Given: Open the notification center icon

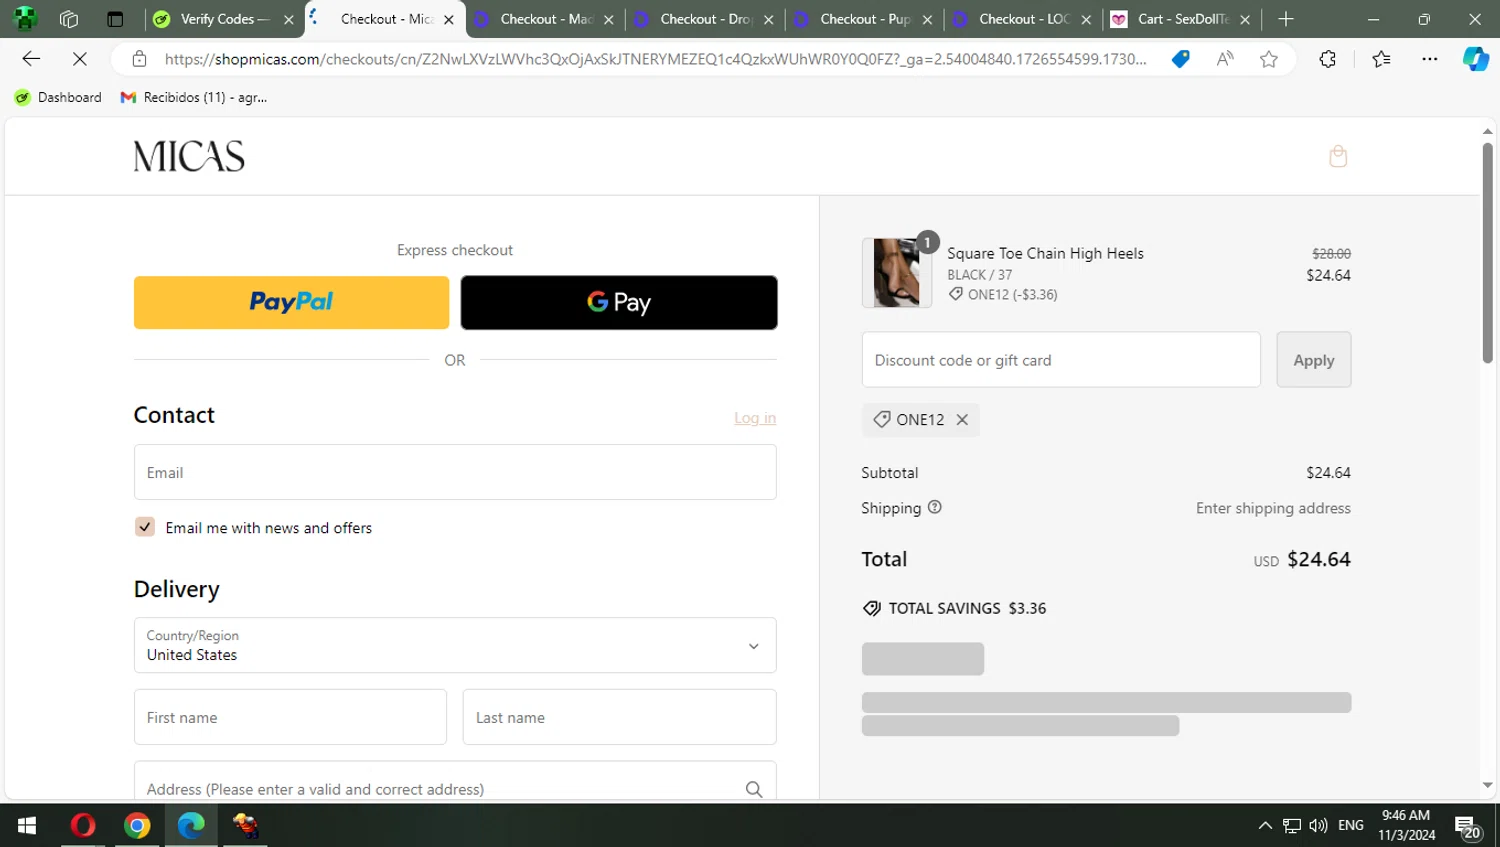Looking at the screenshot, I should (x=1467, y=827).
